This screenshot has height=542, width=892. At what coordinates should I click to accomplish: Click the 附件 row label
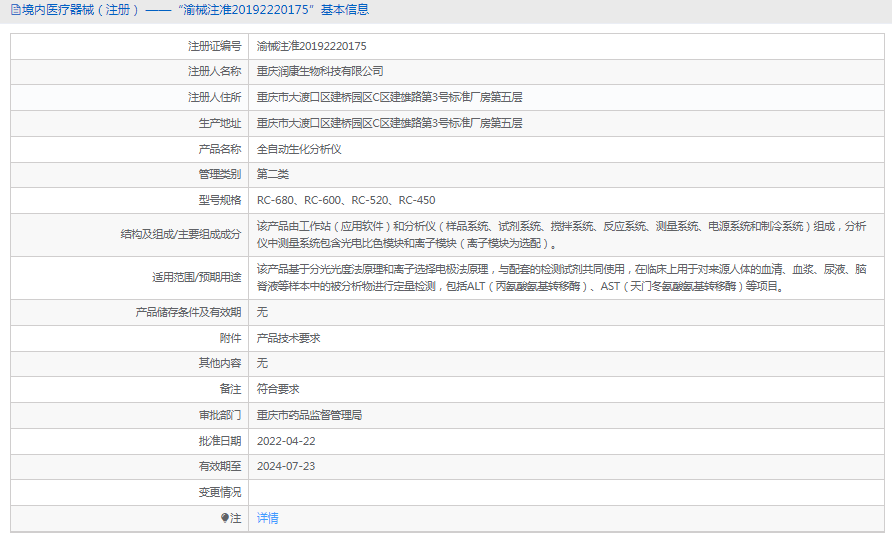click(230, 338)
